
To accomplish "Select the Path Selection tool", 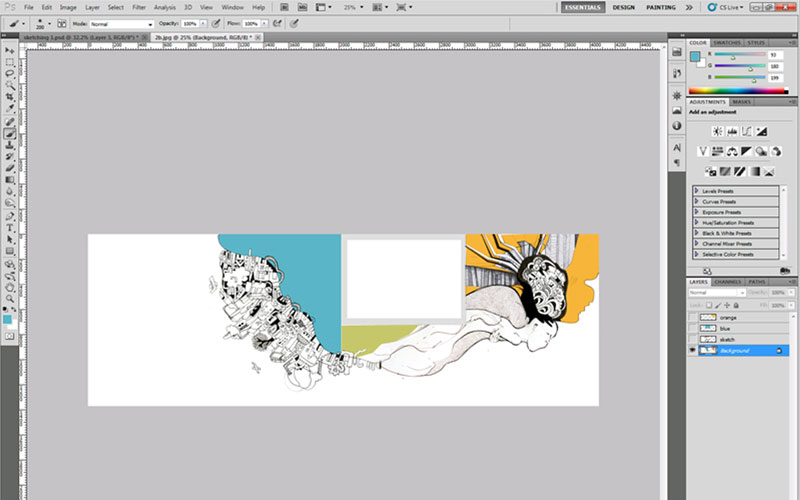I will point(10,239).
